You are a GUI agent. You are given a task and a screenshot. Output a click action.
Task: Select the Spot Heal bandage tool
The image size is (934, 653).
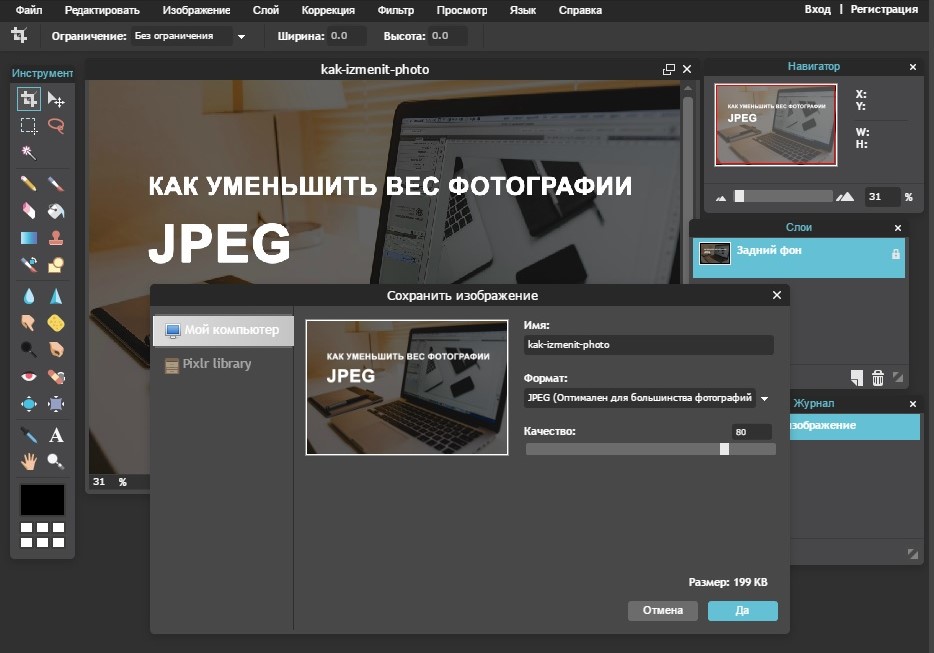[x=56, y=377]
